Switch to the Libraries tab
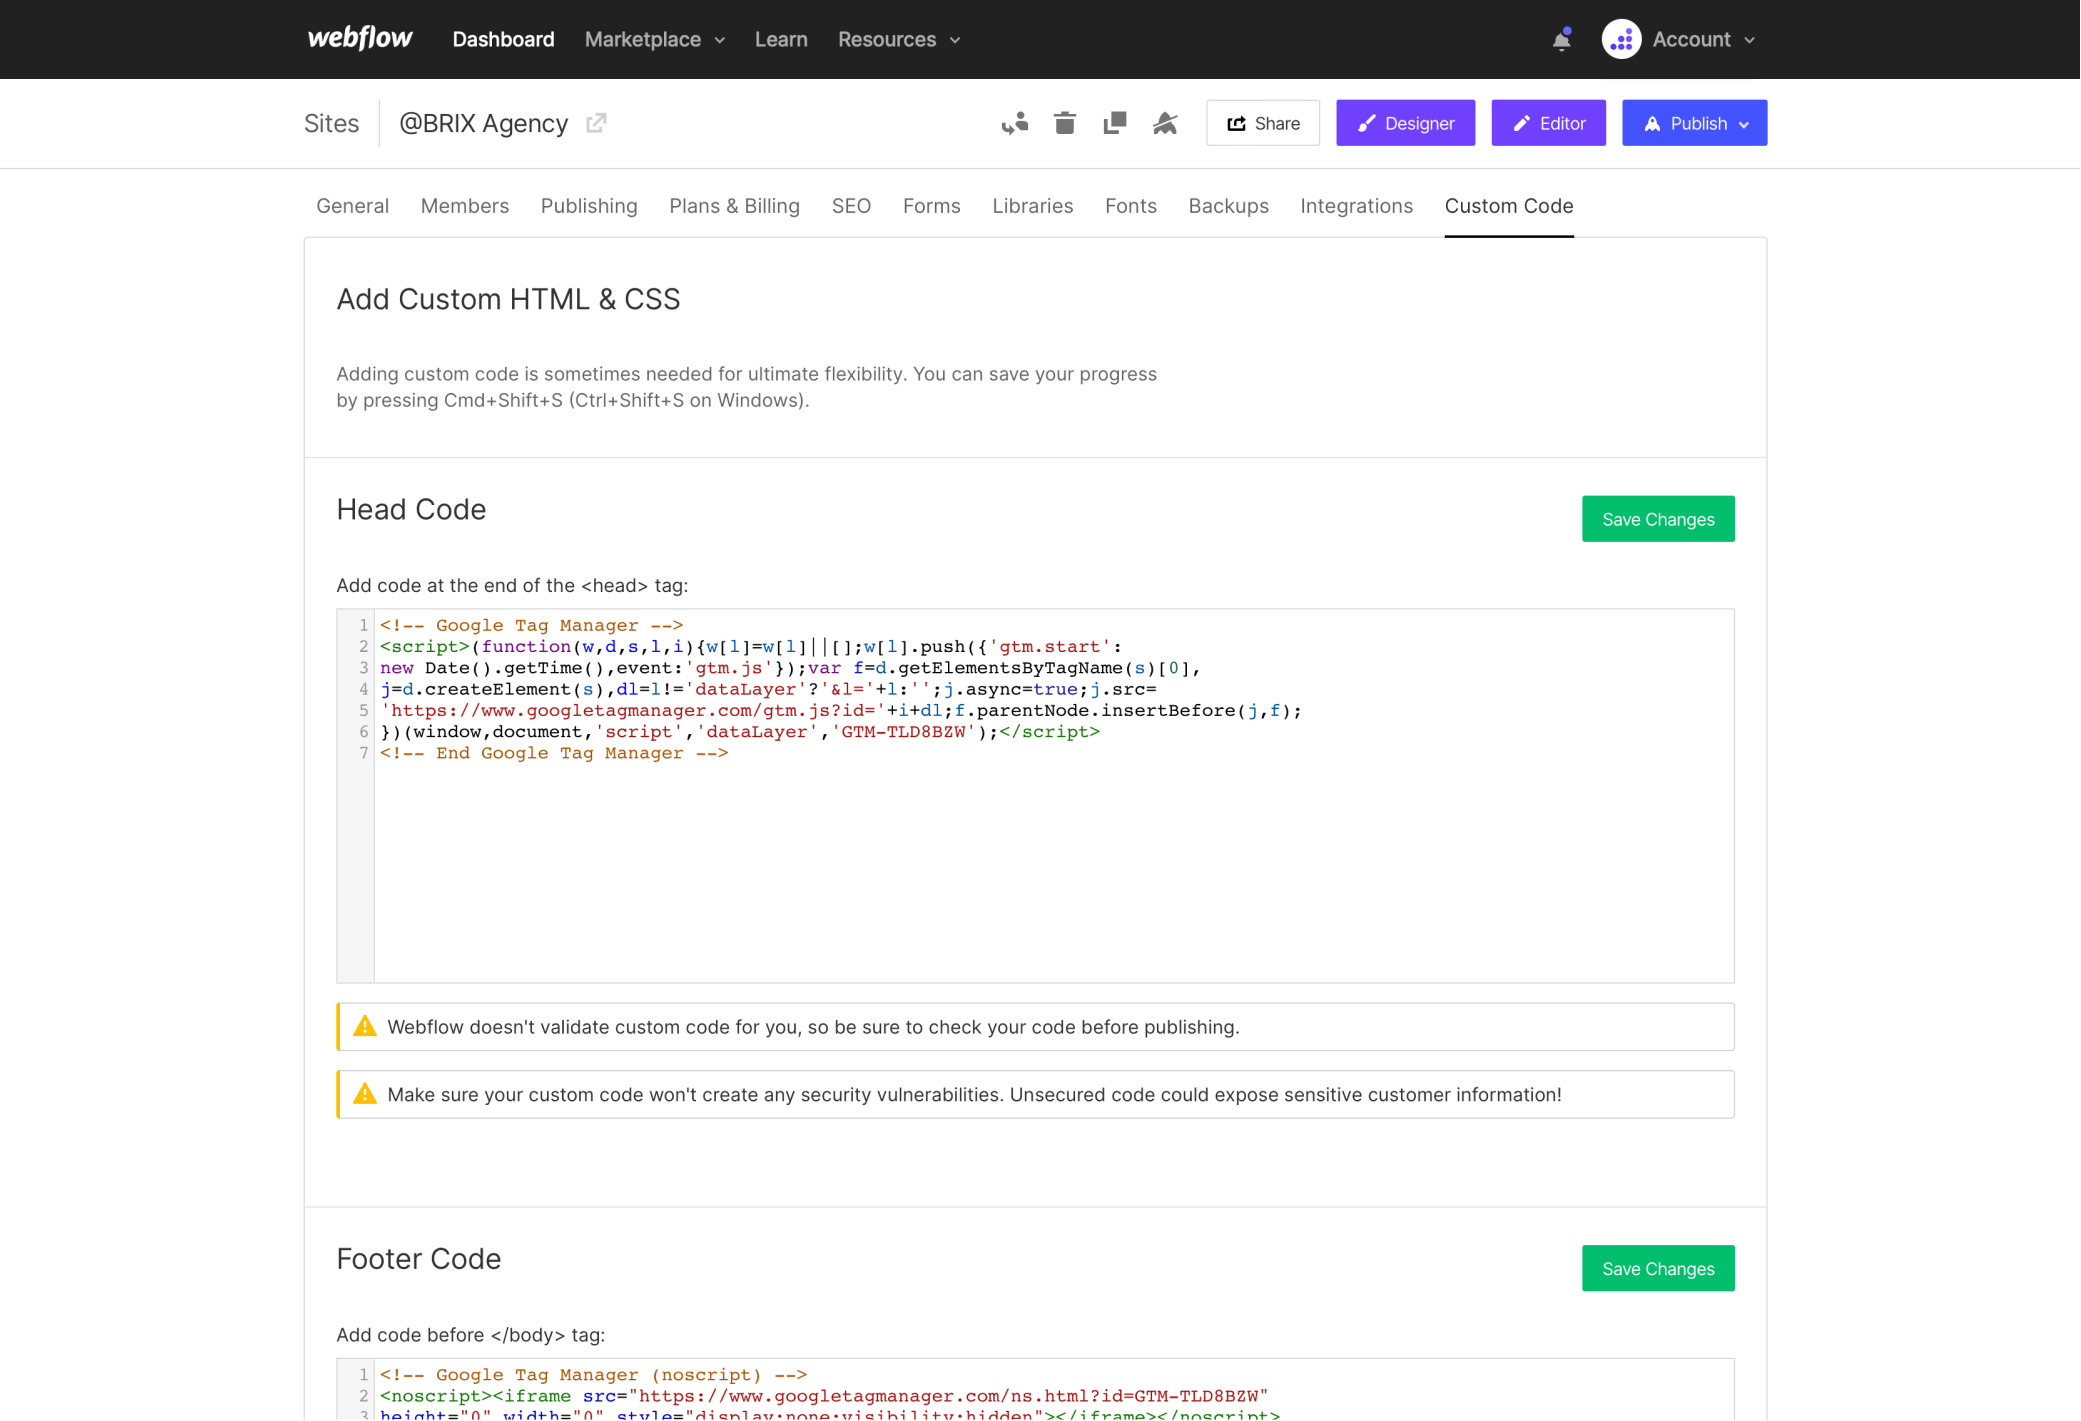 (x=1032, y=206)
